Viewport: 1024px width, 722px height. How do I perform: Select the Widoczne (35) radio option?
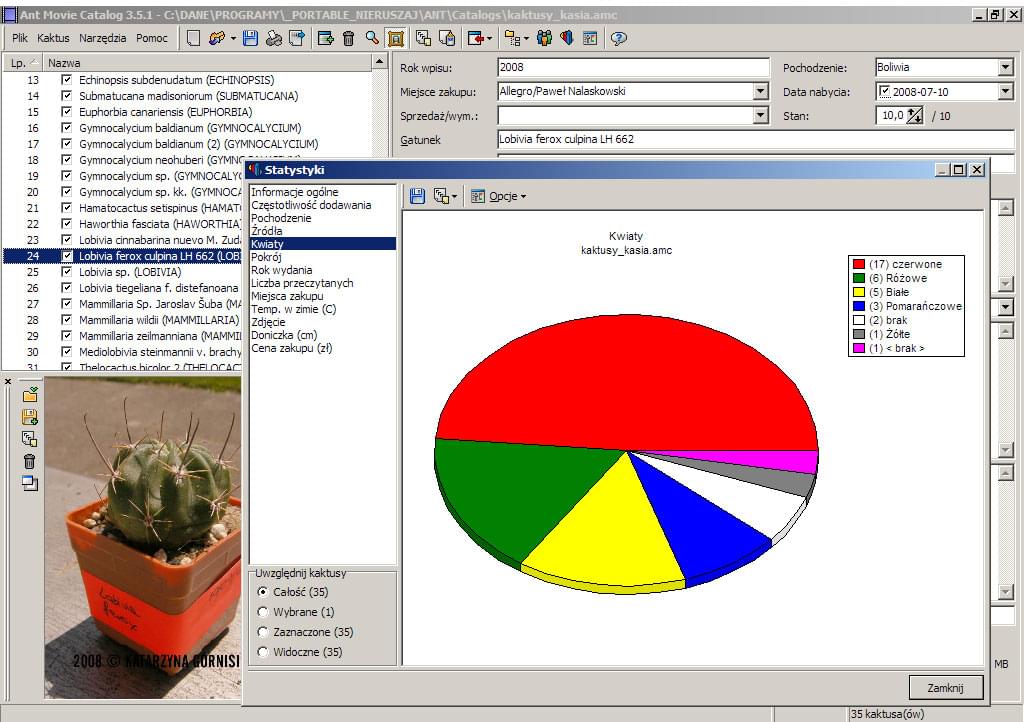tap(263, 652)
